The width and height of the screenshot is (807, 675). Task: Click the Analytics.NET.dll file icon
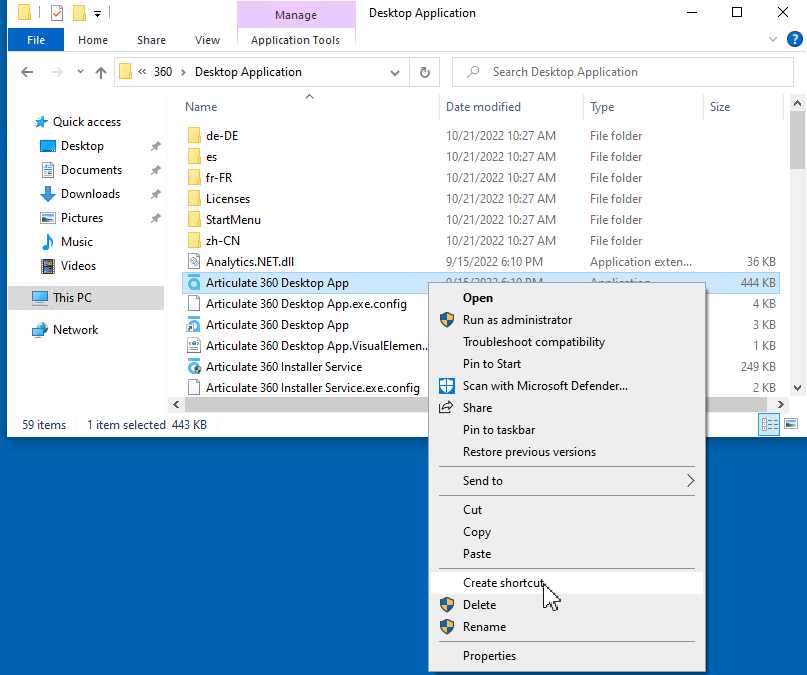(x=194, y=261)
